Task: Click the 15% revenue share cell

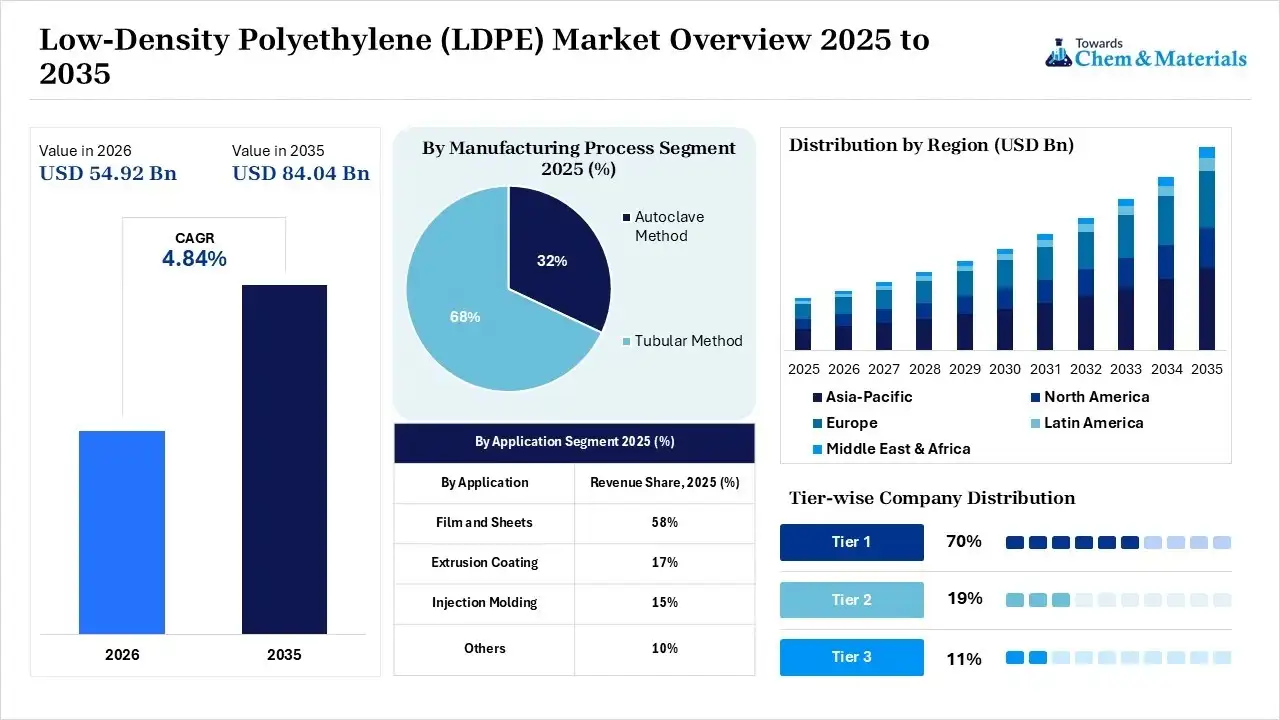Action: pyautogui.click(x=665, y=603)
